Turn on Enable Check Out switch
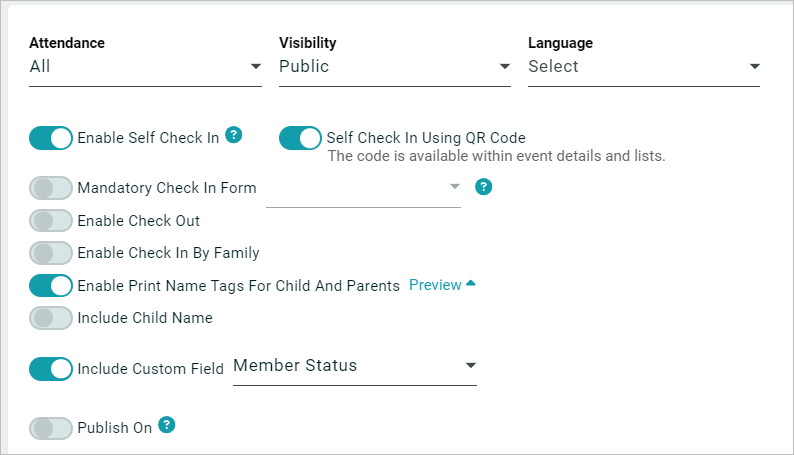794x455 pixels. tap(51, 221)
